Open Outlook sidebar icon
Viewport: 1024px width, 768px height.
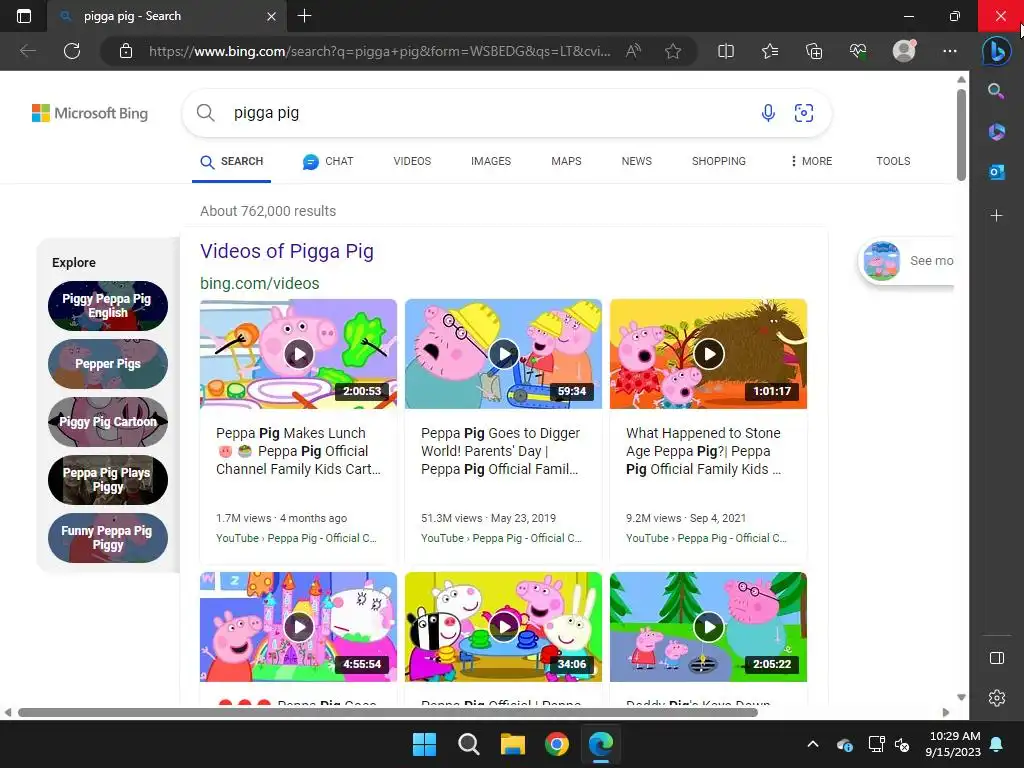click(996, 172)
